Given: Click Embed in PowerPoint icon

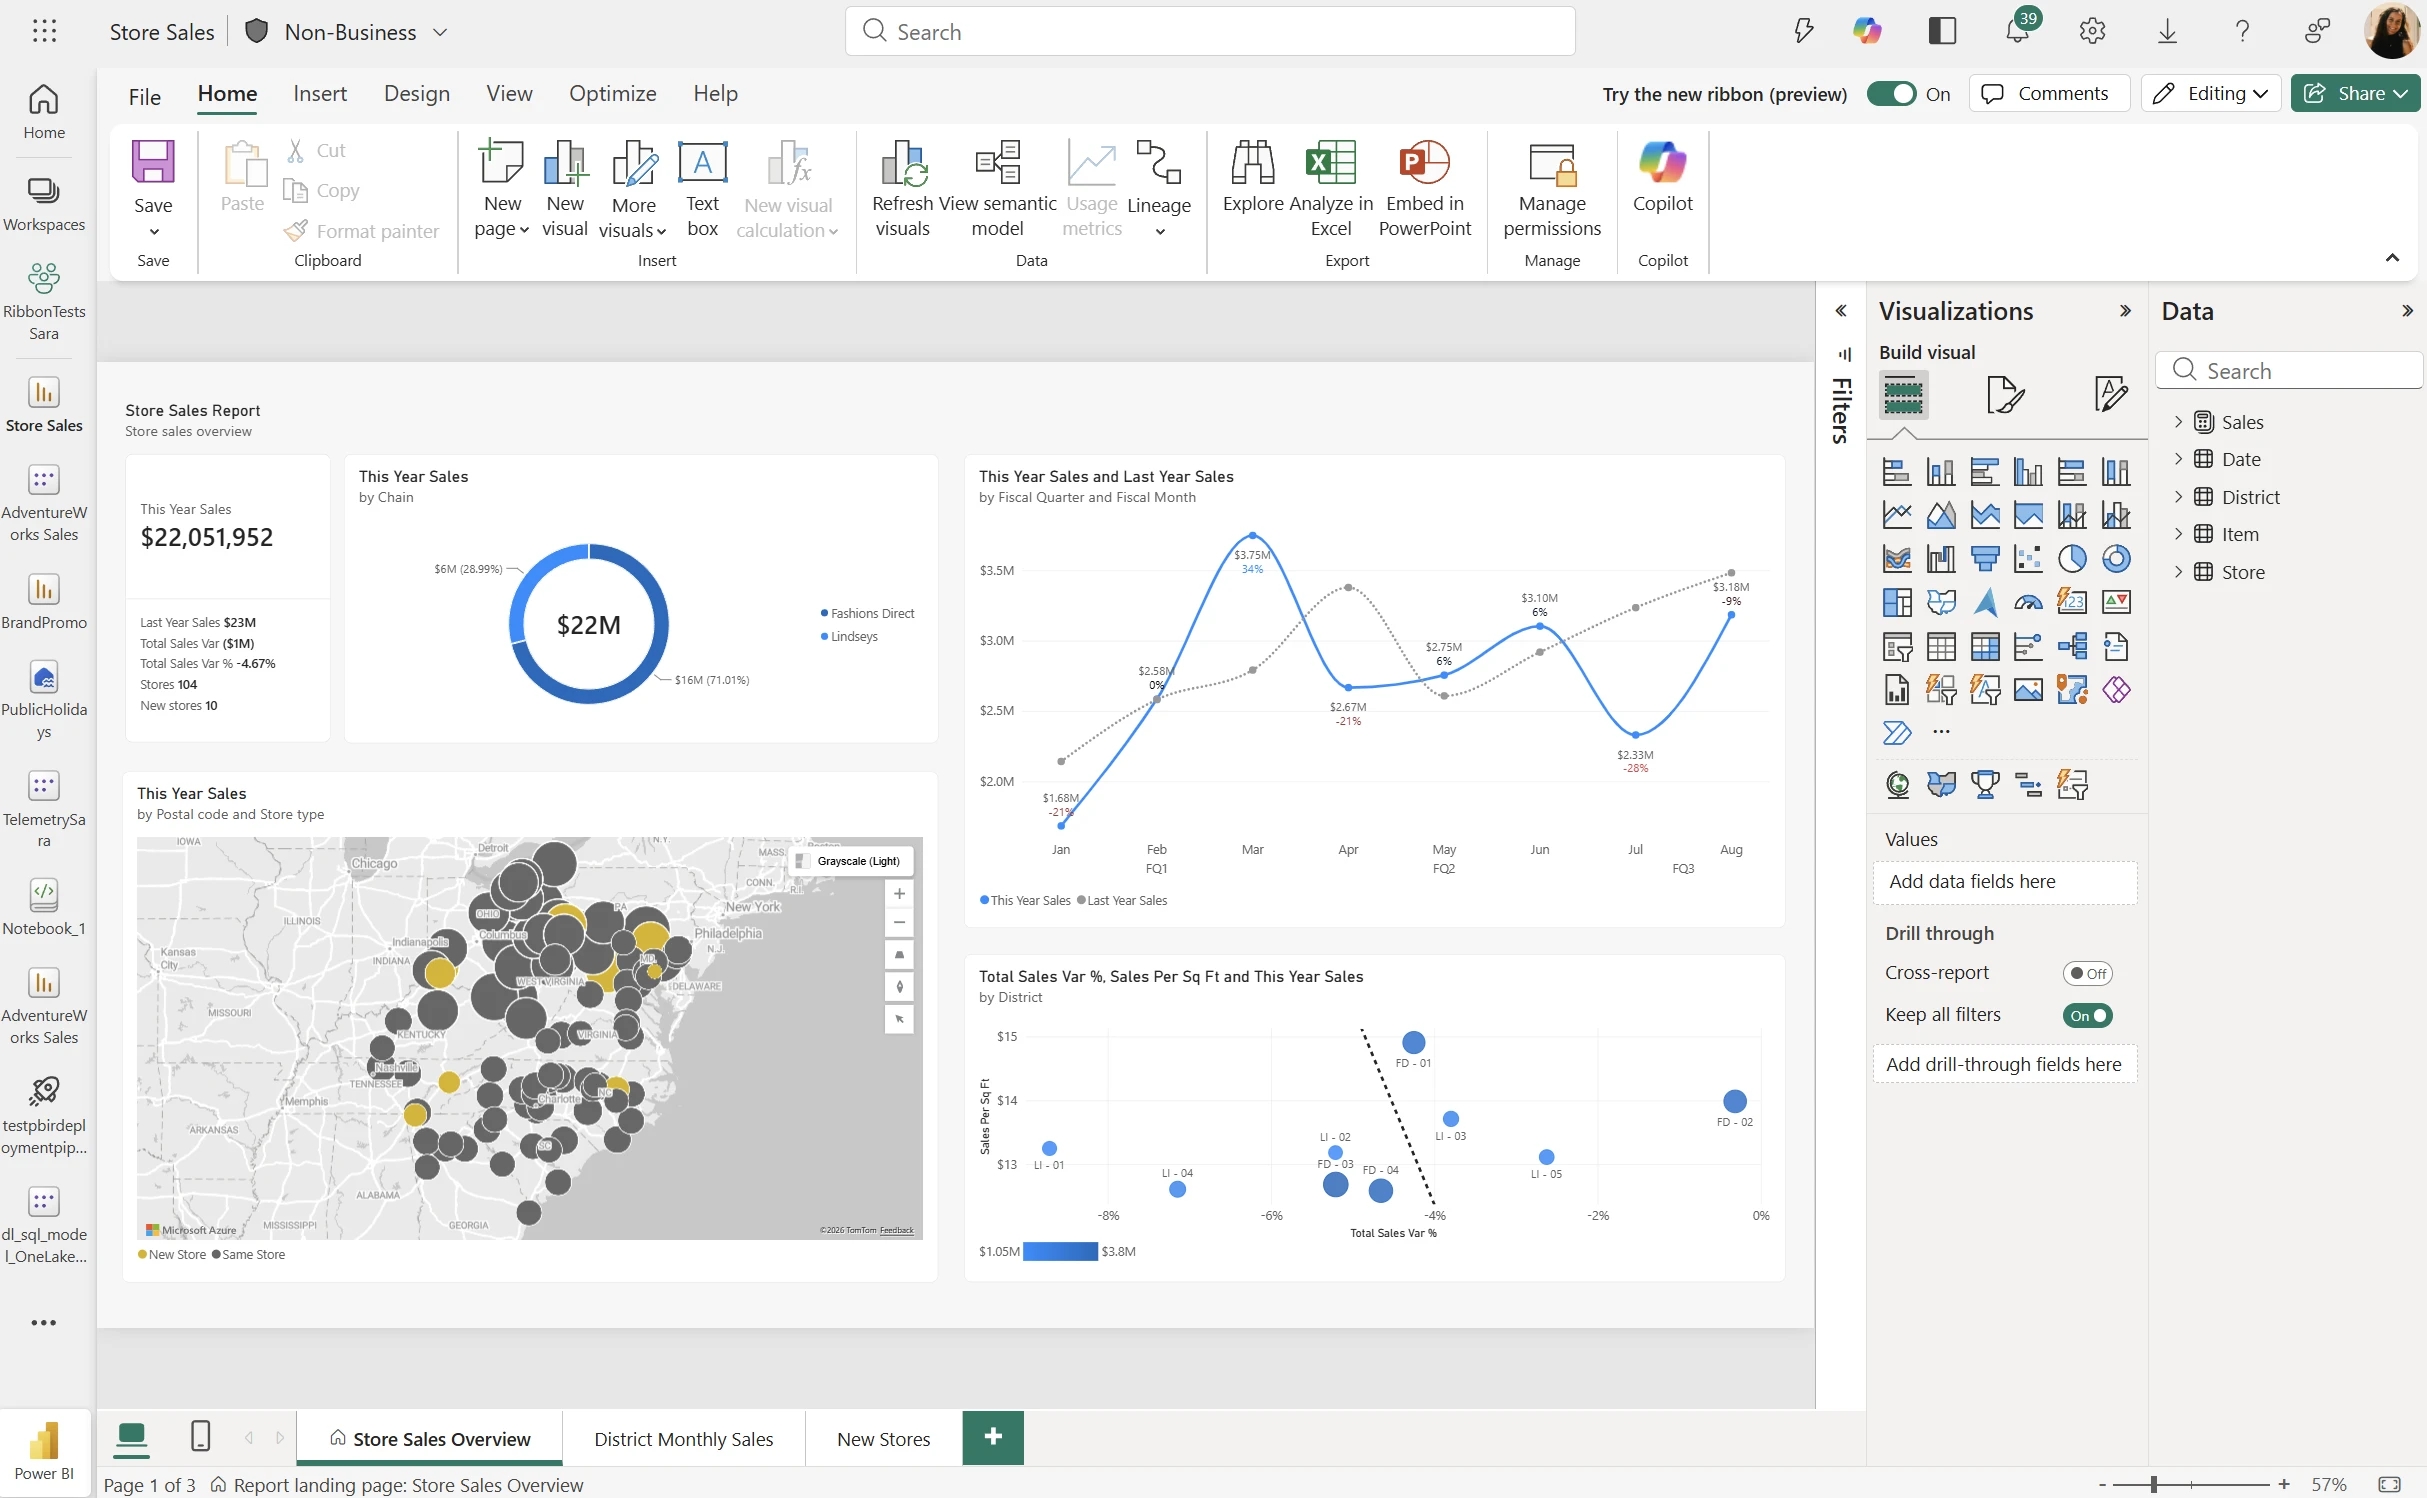Looking at the screenshot, I should (1424, 162).
